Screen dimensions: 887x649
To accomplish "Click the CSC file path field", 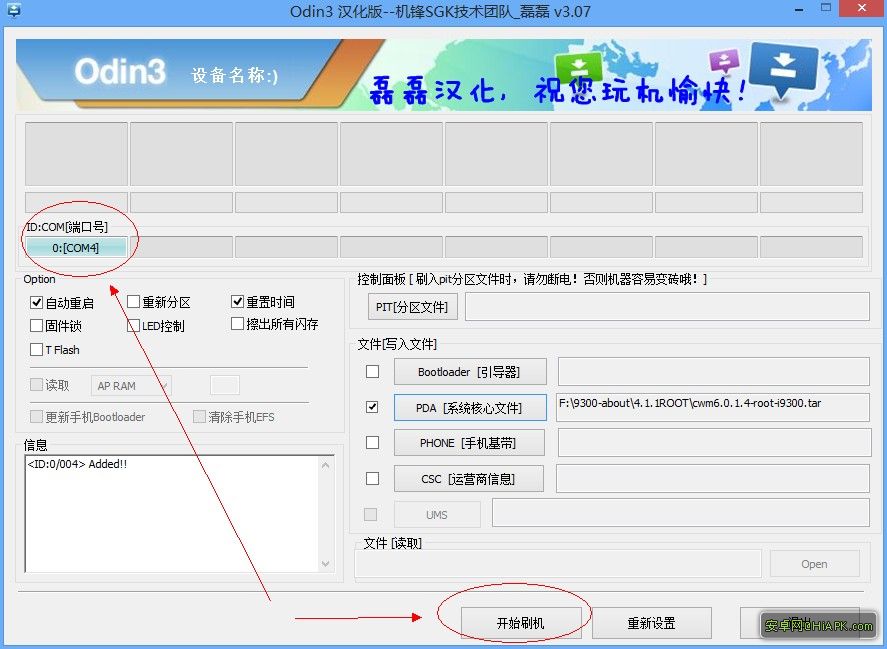I will [713, 479].
